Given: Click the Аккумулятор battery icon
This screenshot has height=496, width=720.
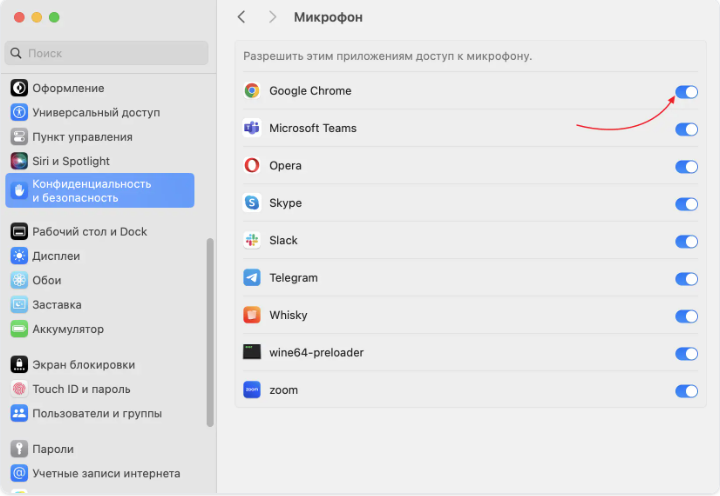Looking at the screenshot, I should click(19, 329).
